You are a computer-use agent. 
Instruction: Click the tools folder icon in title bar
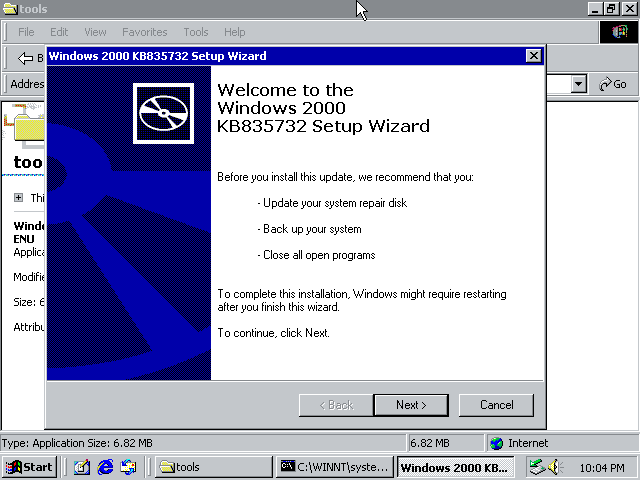(10, 9)
